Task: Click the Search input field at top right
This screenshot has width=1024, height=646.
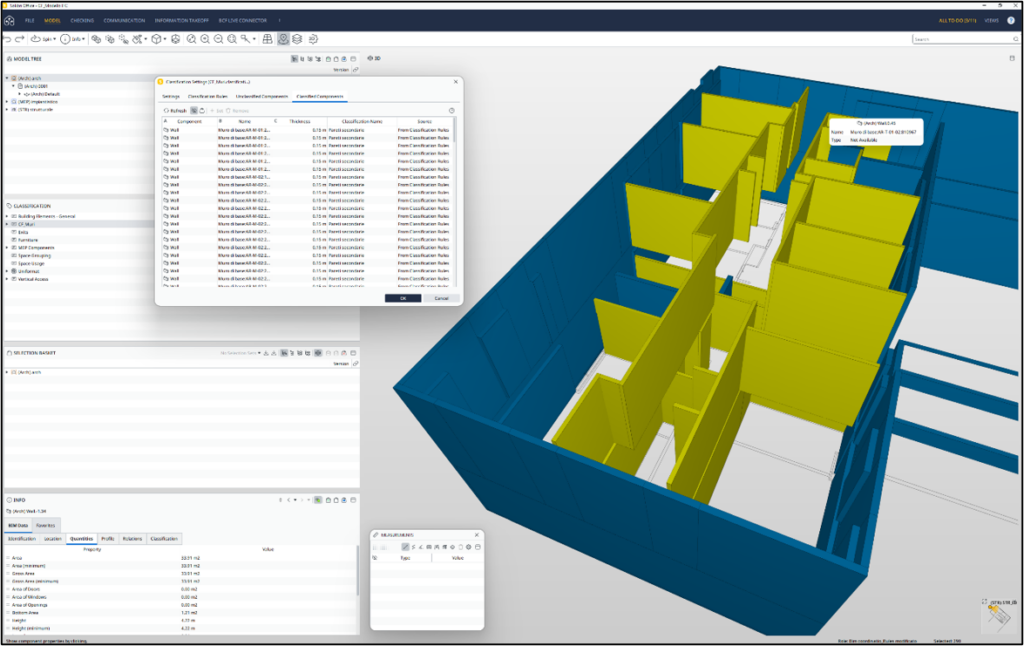Action: (965, 39)
